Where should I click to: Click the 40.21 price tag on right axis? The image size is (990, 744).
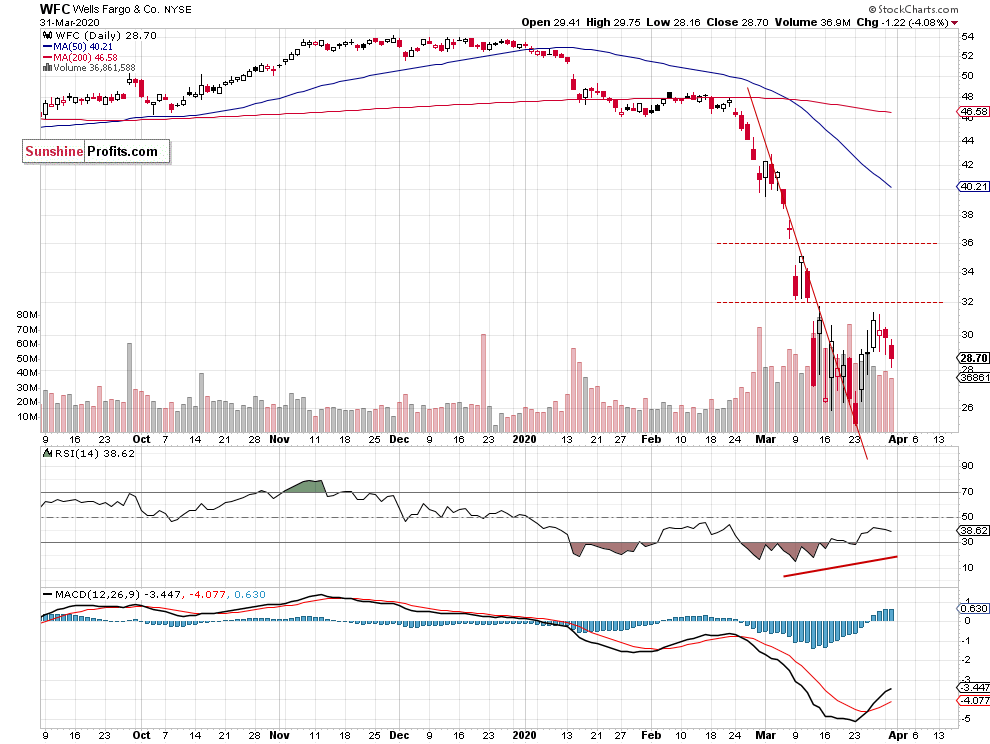[974, 186]
